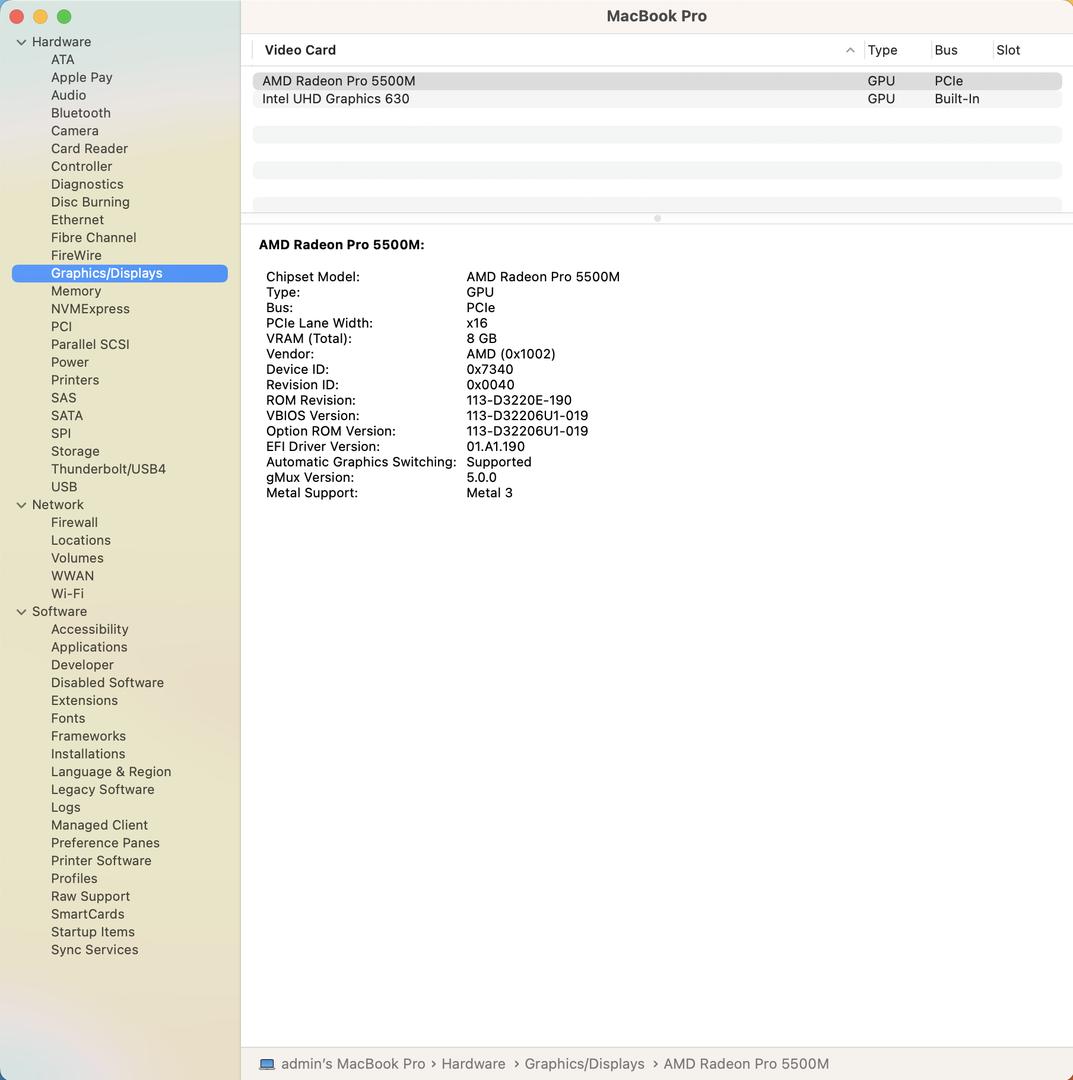Viewport: 1073px width, 1080px height.
Task: Select SATA in the sidebar
Action: (x=67, y=416)
